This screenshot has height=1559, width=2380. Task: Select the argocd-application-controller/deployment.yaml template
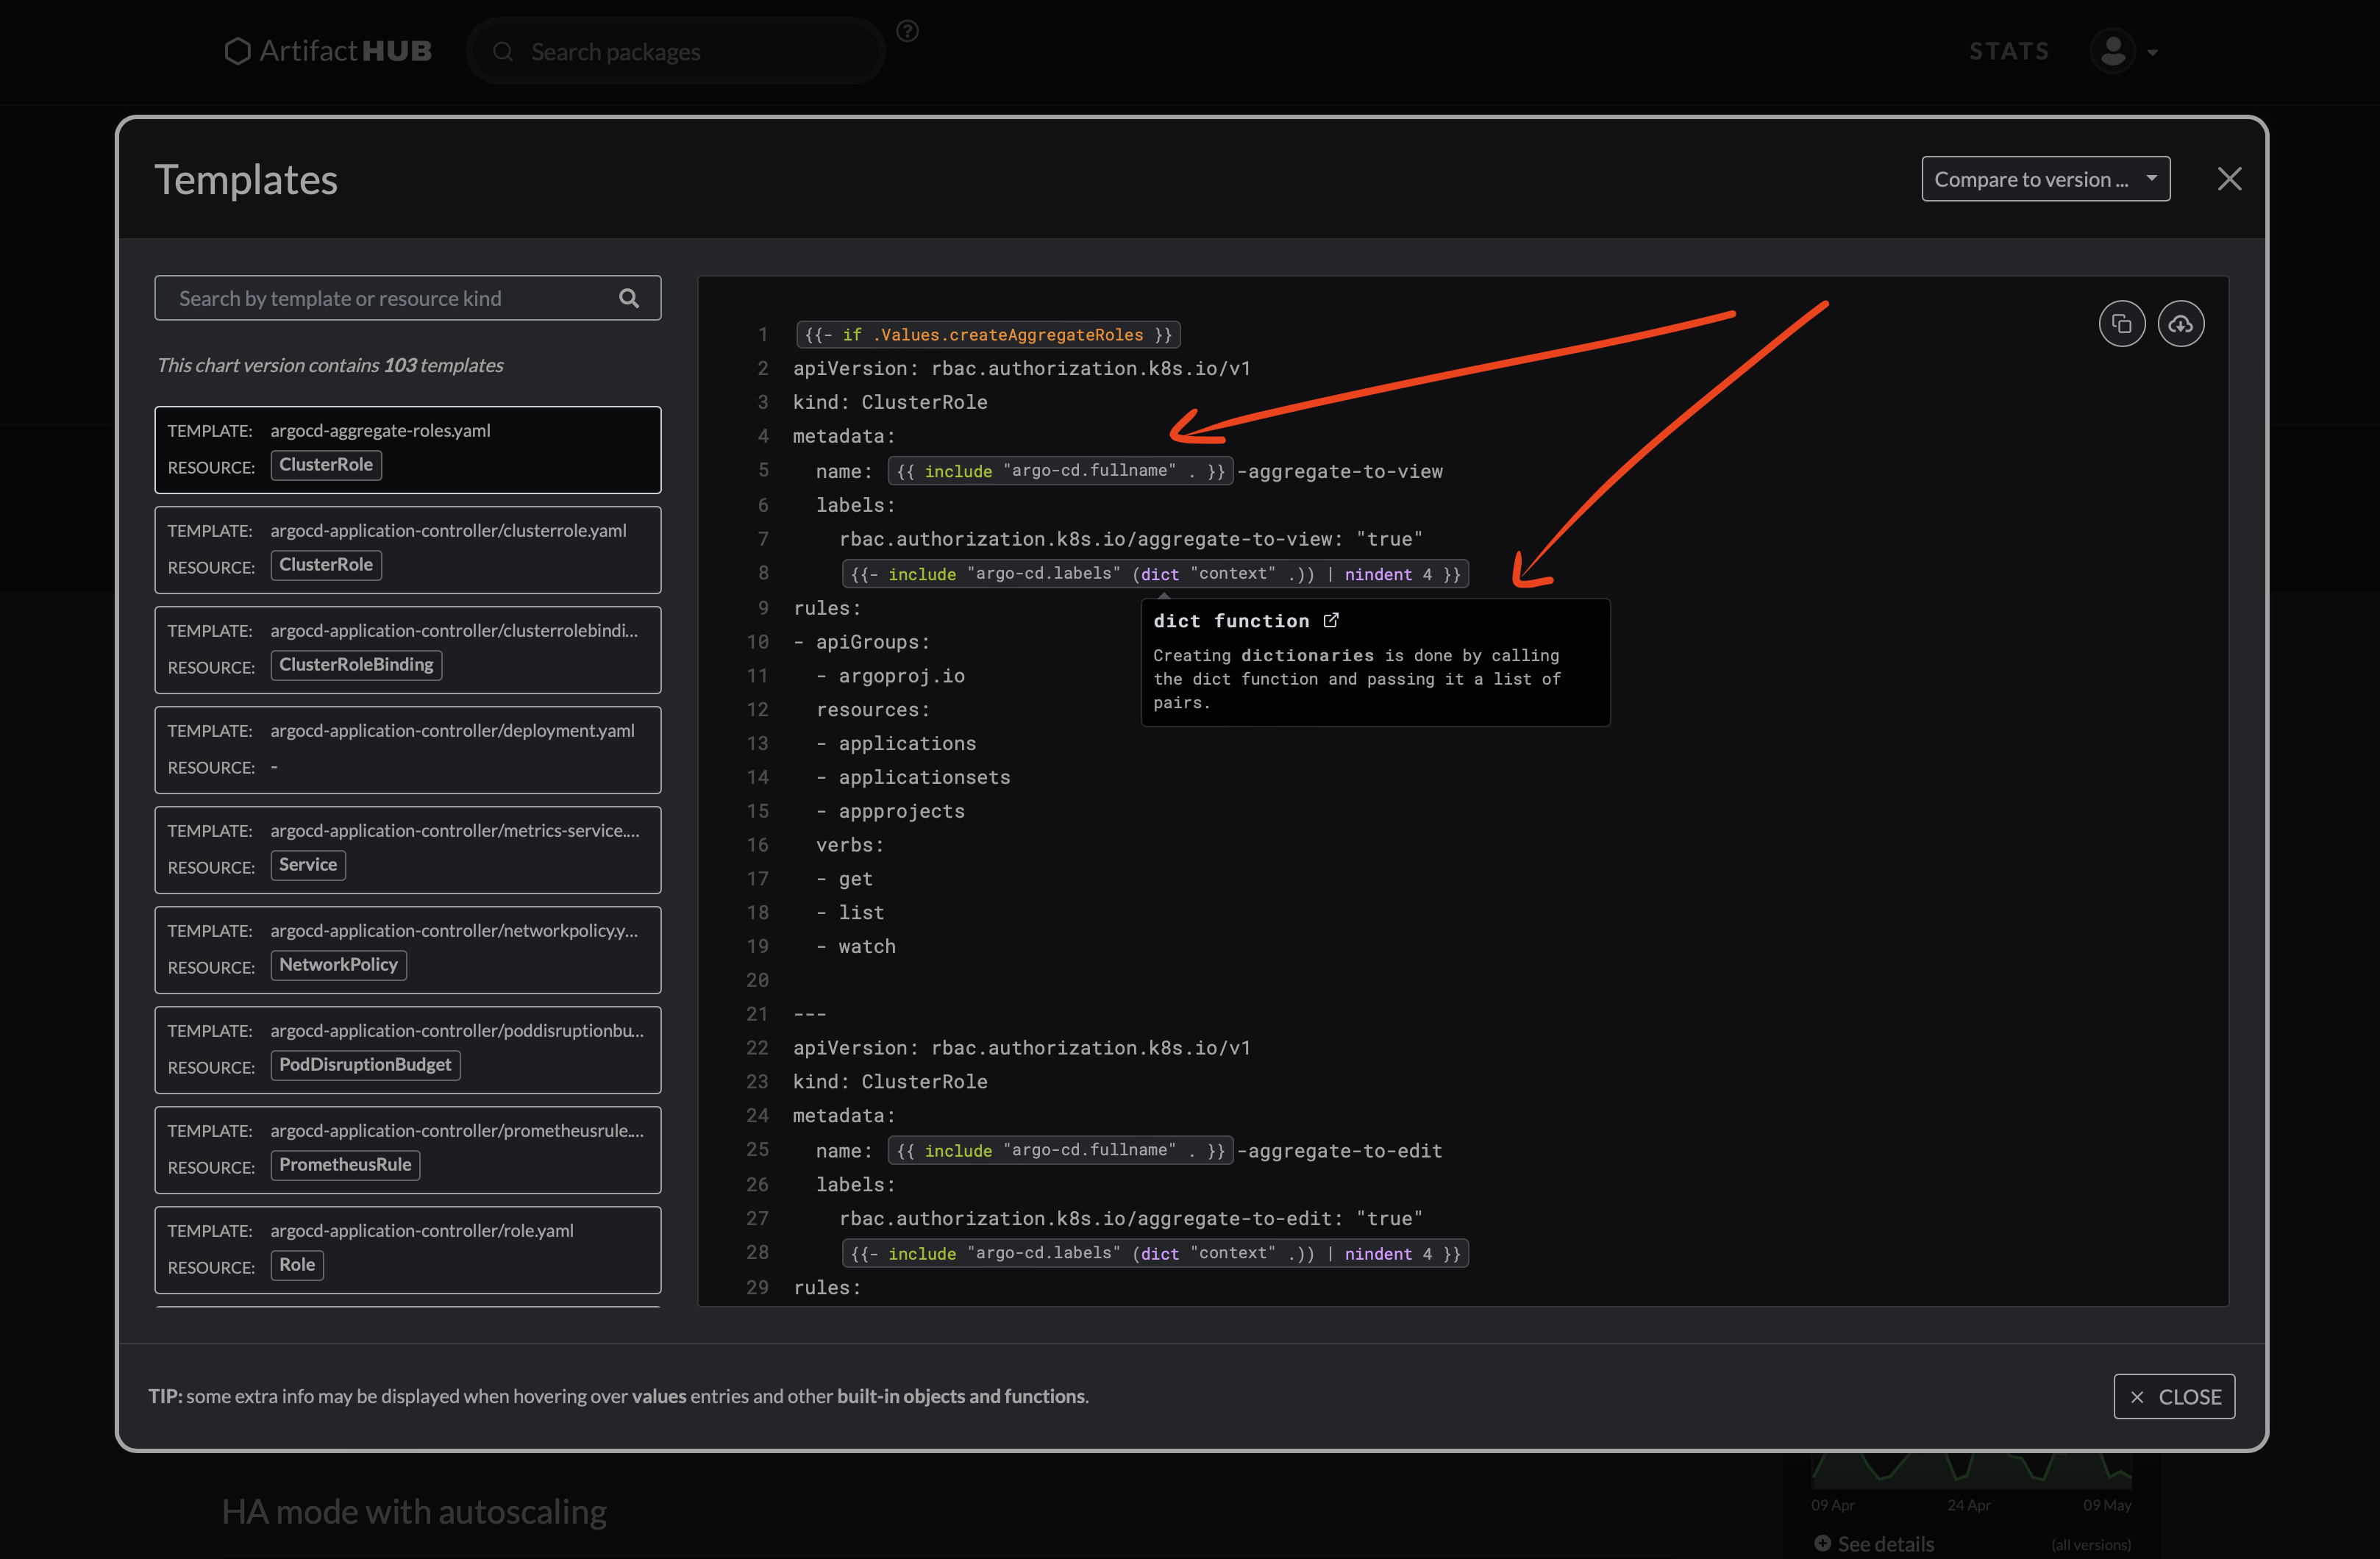407,749
